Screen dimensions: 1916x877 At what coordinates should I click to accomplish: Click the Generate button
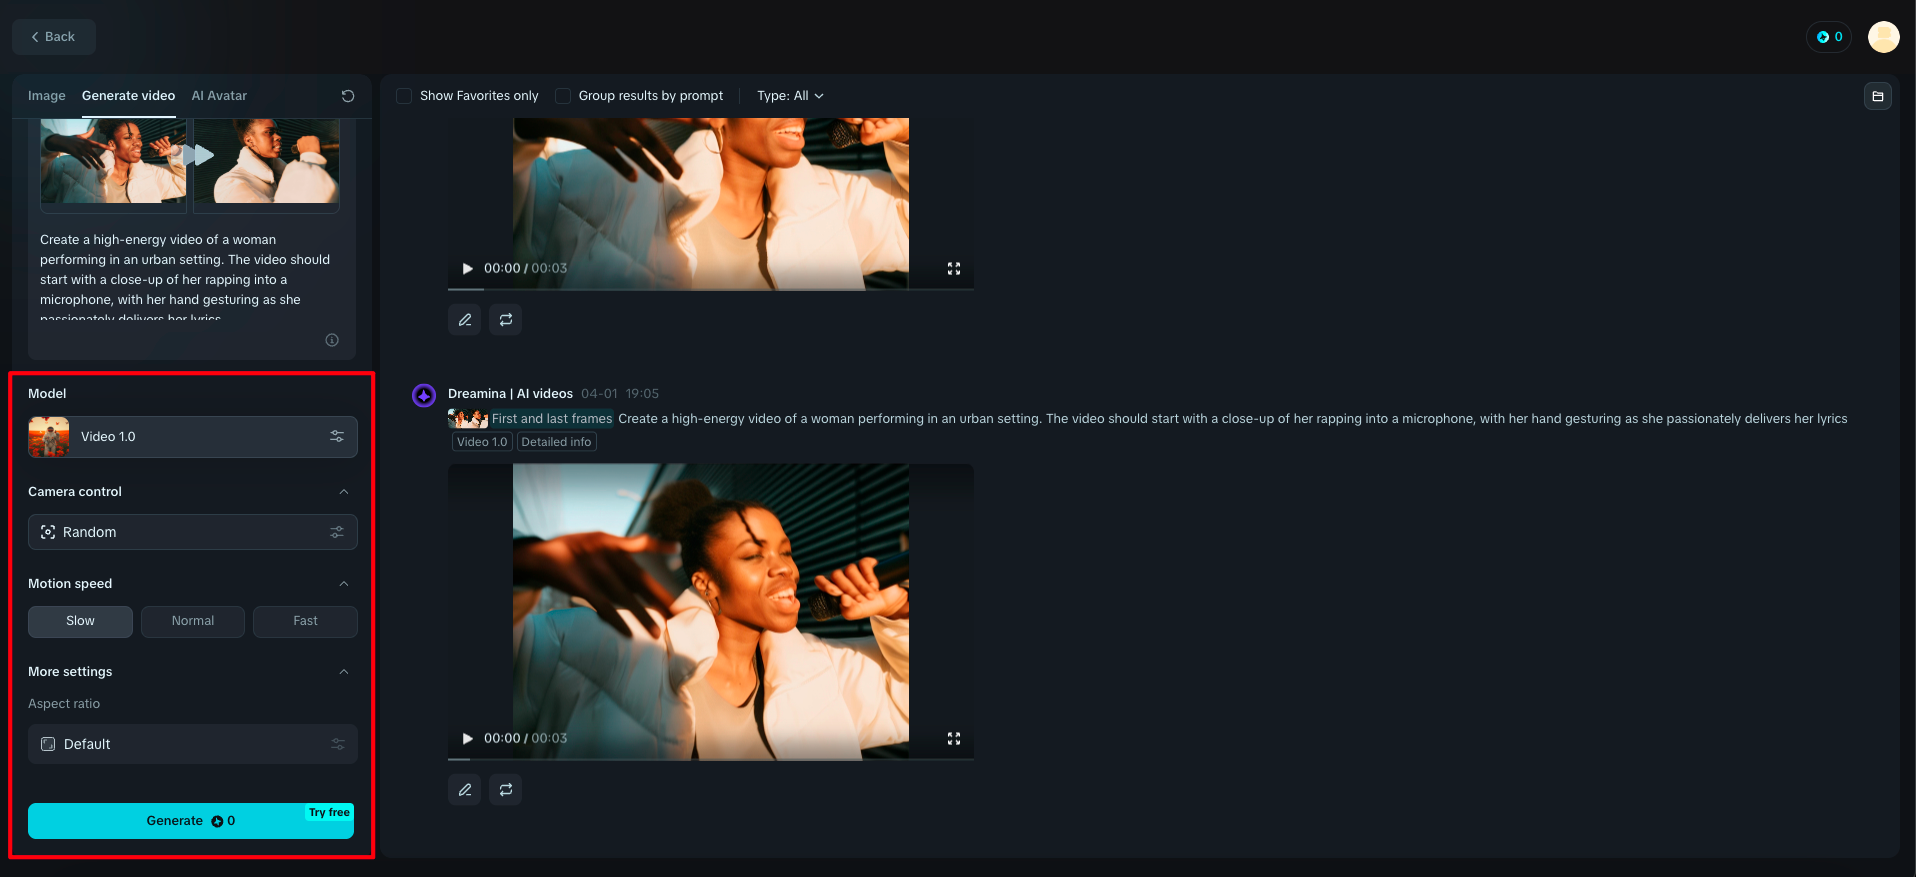[x=191, y=821]
